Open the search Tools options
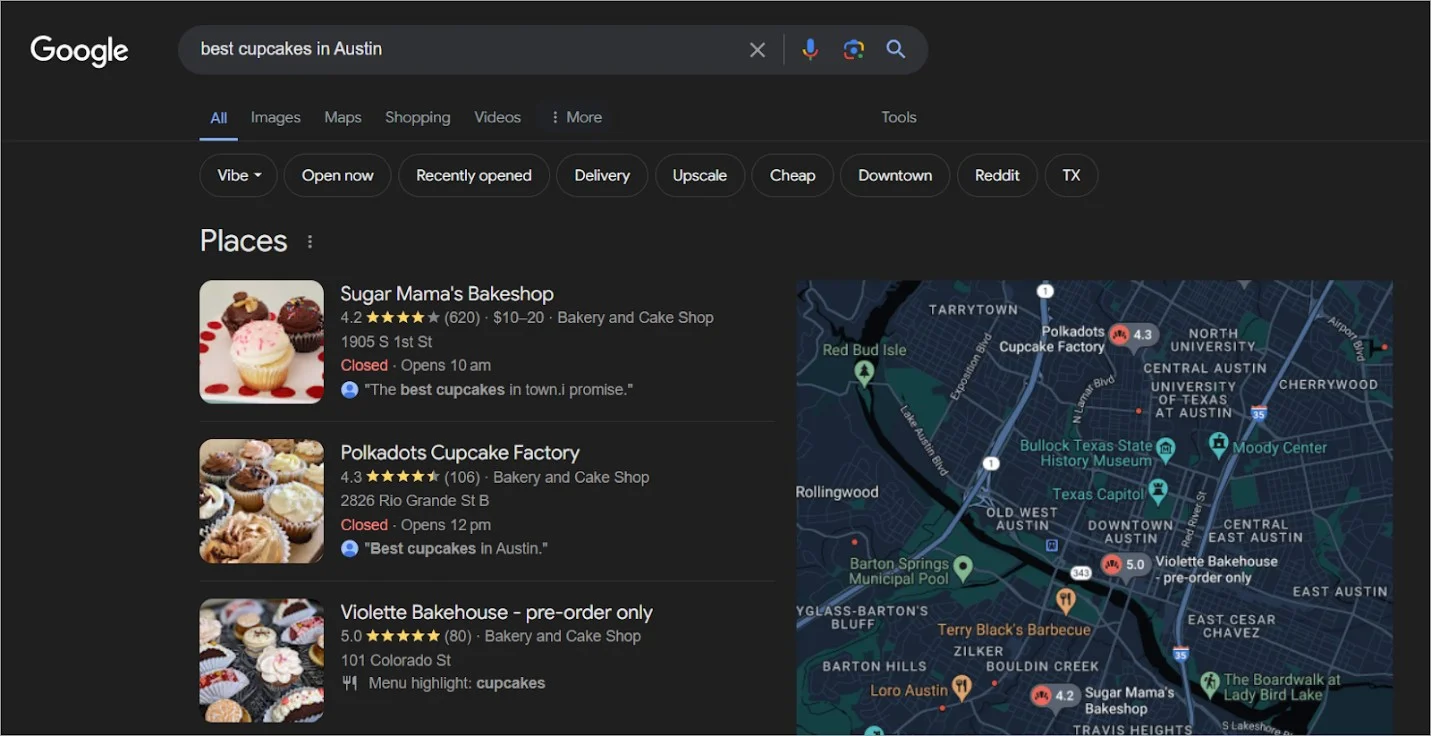Image resolution: width=1431 pixels, height=736 pixels. (x=899, y=117)
